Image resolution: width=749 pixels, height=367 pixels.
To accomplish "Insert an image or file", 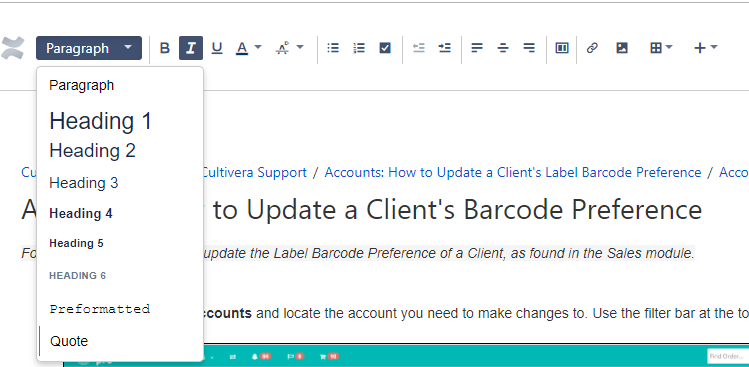I will (x=621, y=48).
